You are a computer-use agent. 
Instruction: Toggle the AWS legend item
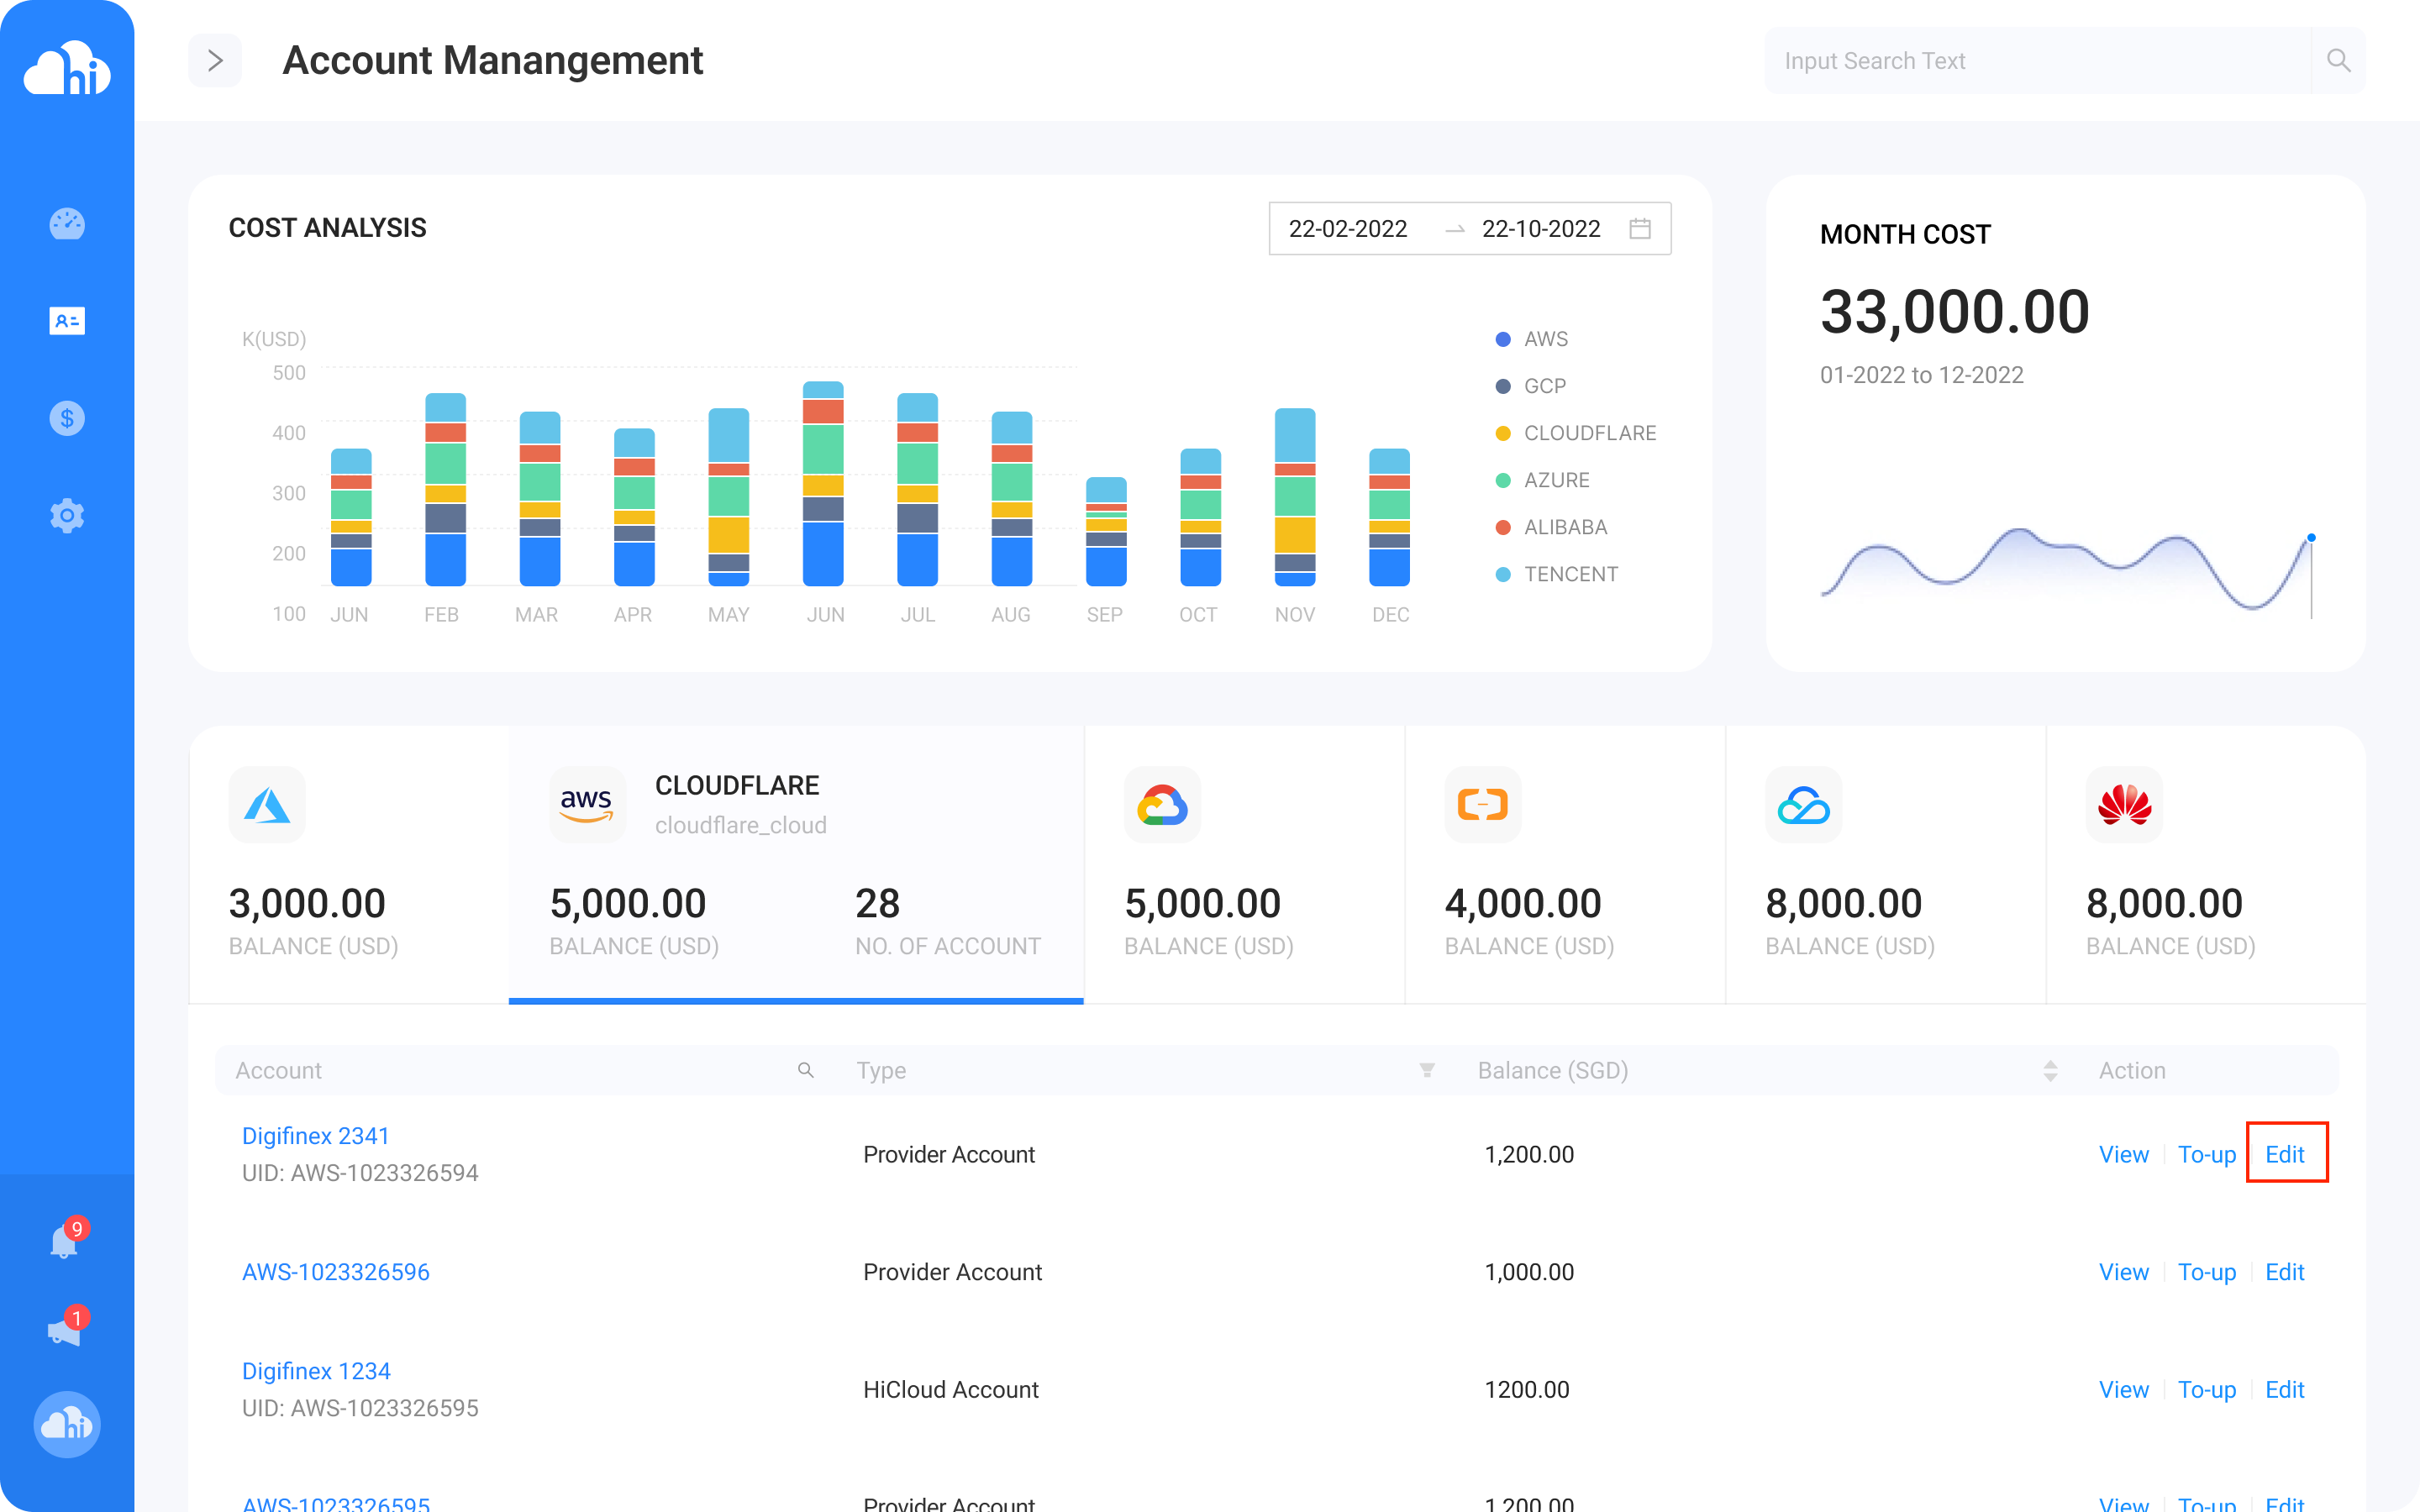pyautogui.click(x=1531, y=339)
